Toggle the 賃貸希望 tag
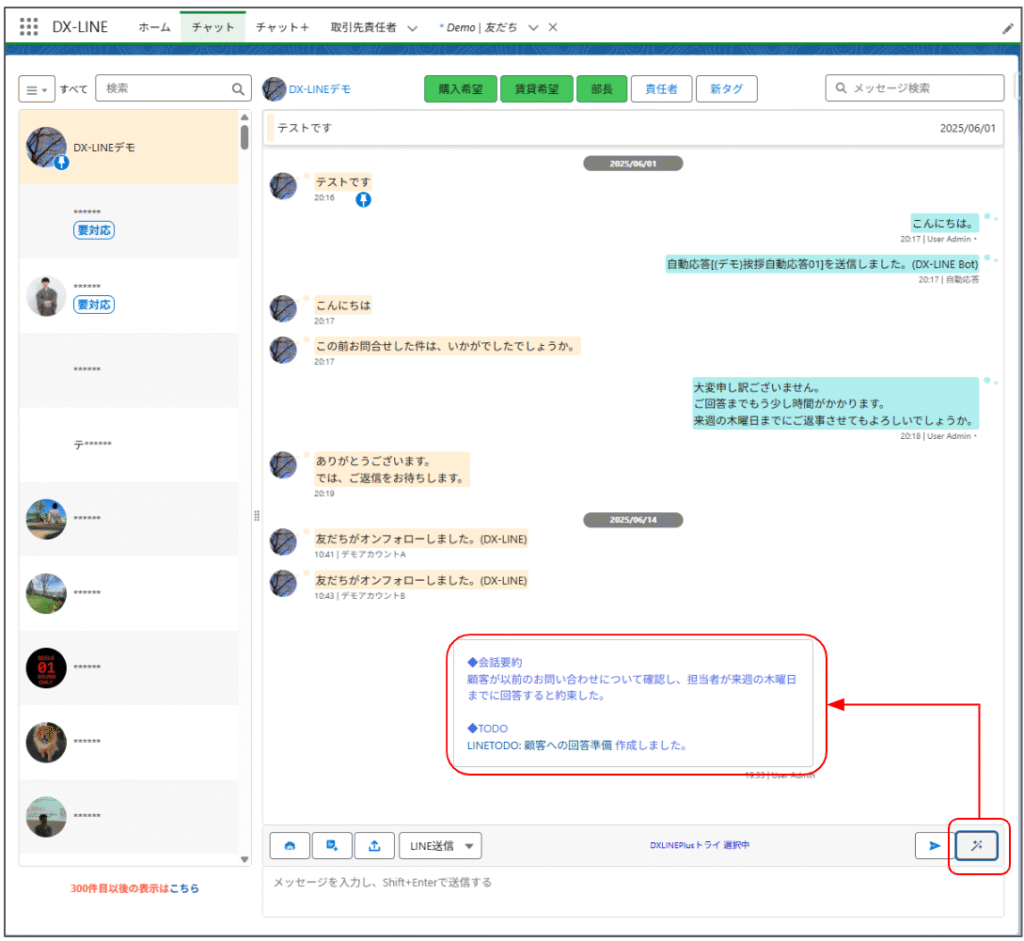The width and height of the screenshot is (1024, 941). [x=537, y=89]
